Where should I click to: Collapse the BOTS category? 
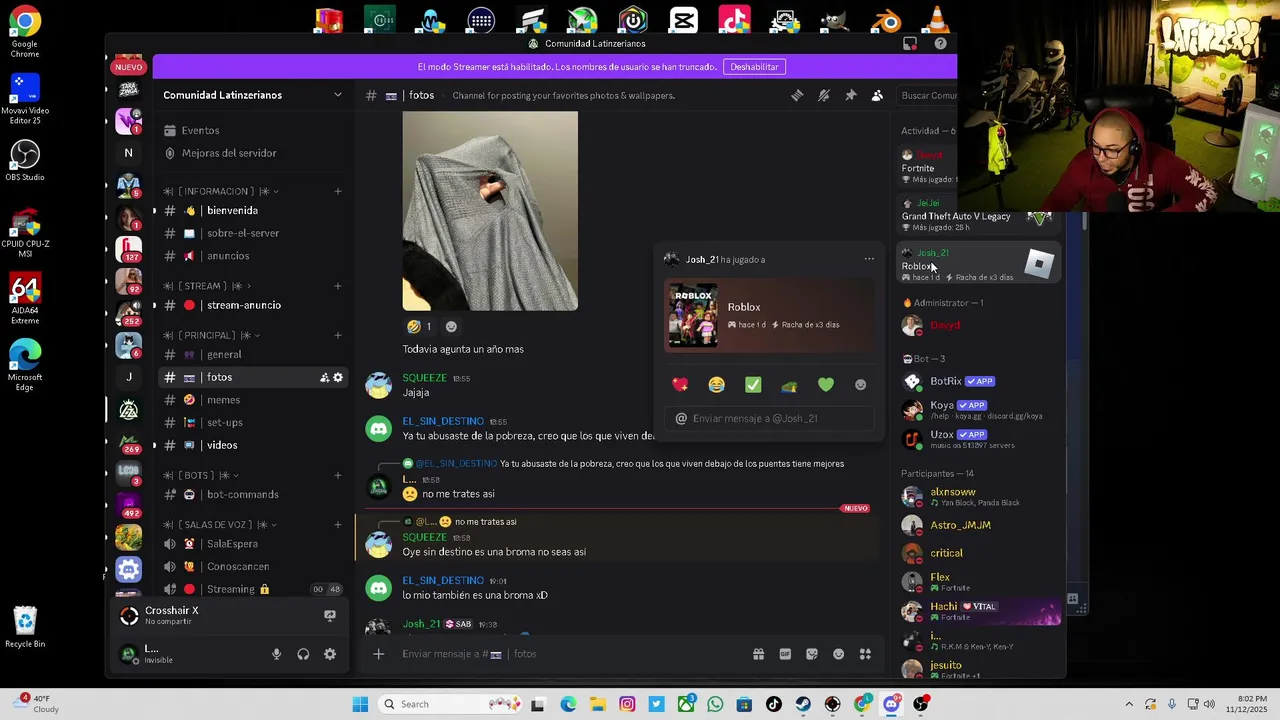[202, 475]
